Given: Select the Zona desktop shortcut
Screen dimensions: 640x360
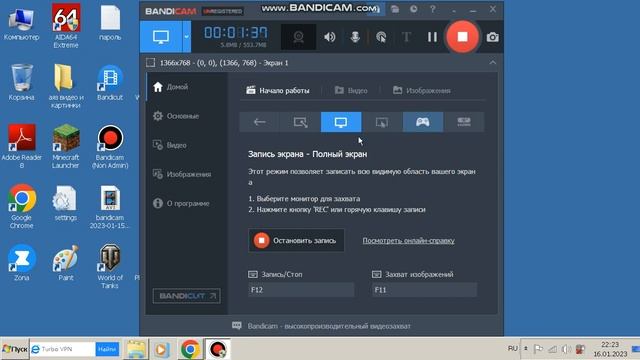Looking at the screenshot, I should click(x=21, y=263).
